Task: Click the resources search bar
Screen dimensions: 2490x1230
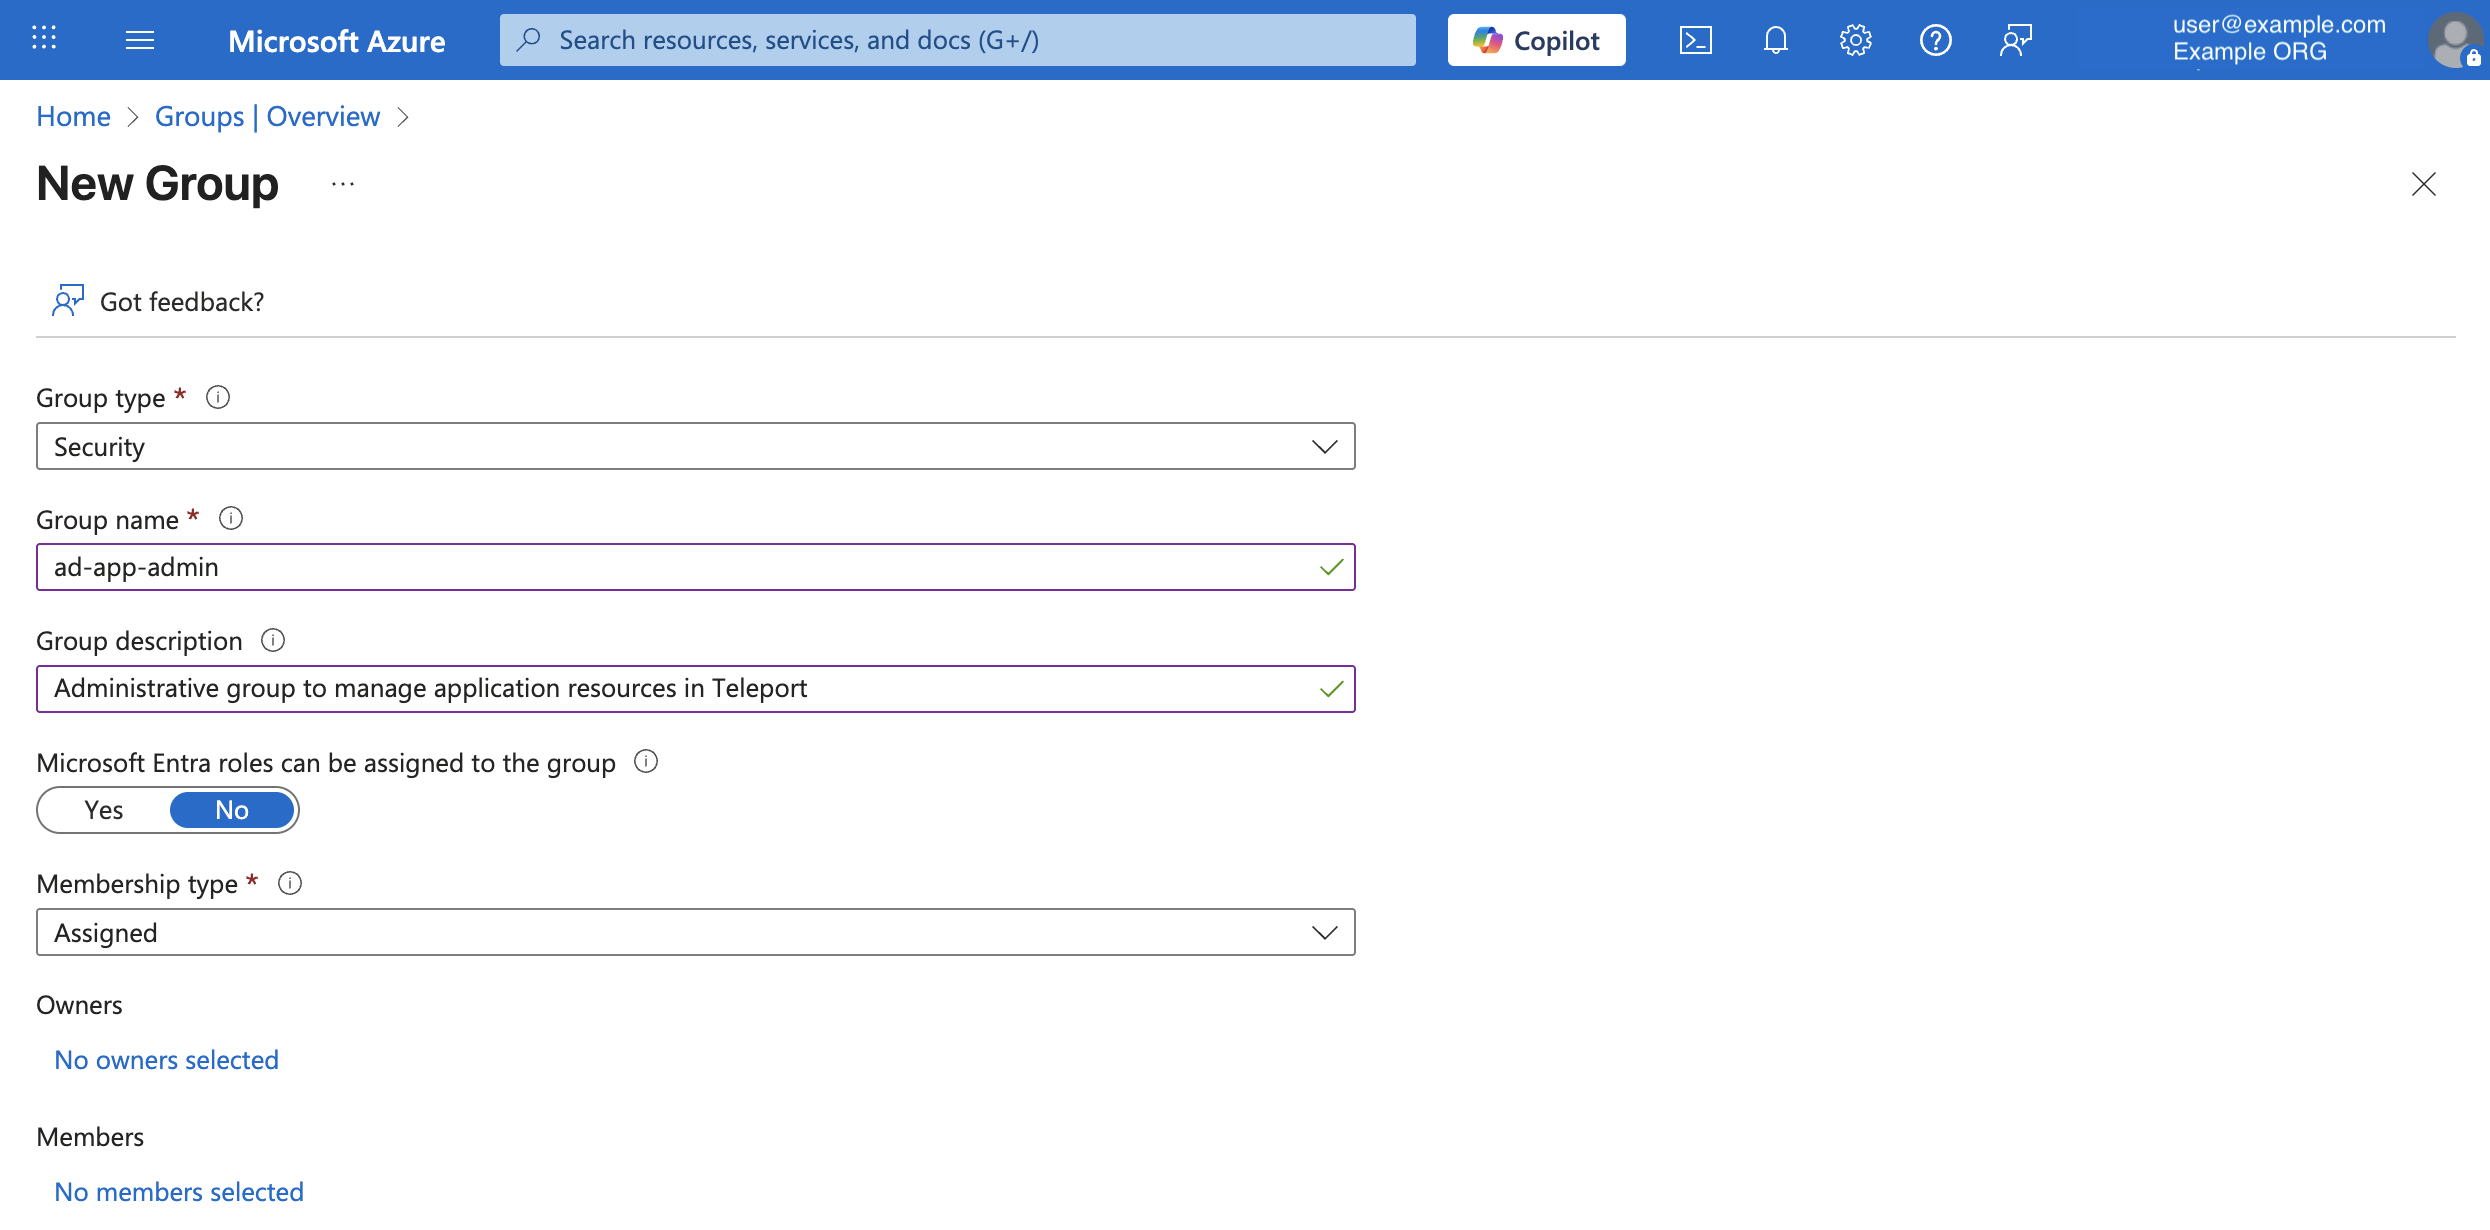Action: (x=957, y=40)
